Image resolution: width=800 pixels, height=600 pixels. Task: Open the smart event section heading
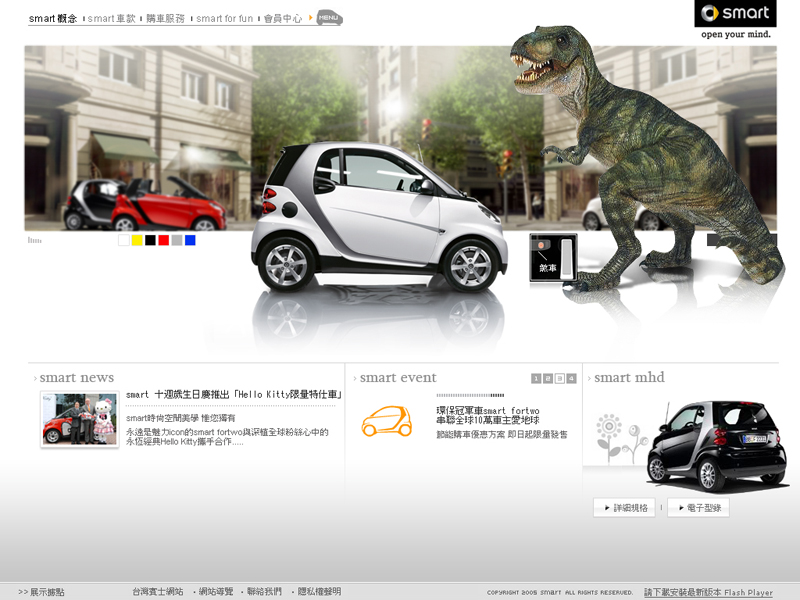[x=398, y=378]
